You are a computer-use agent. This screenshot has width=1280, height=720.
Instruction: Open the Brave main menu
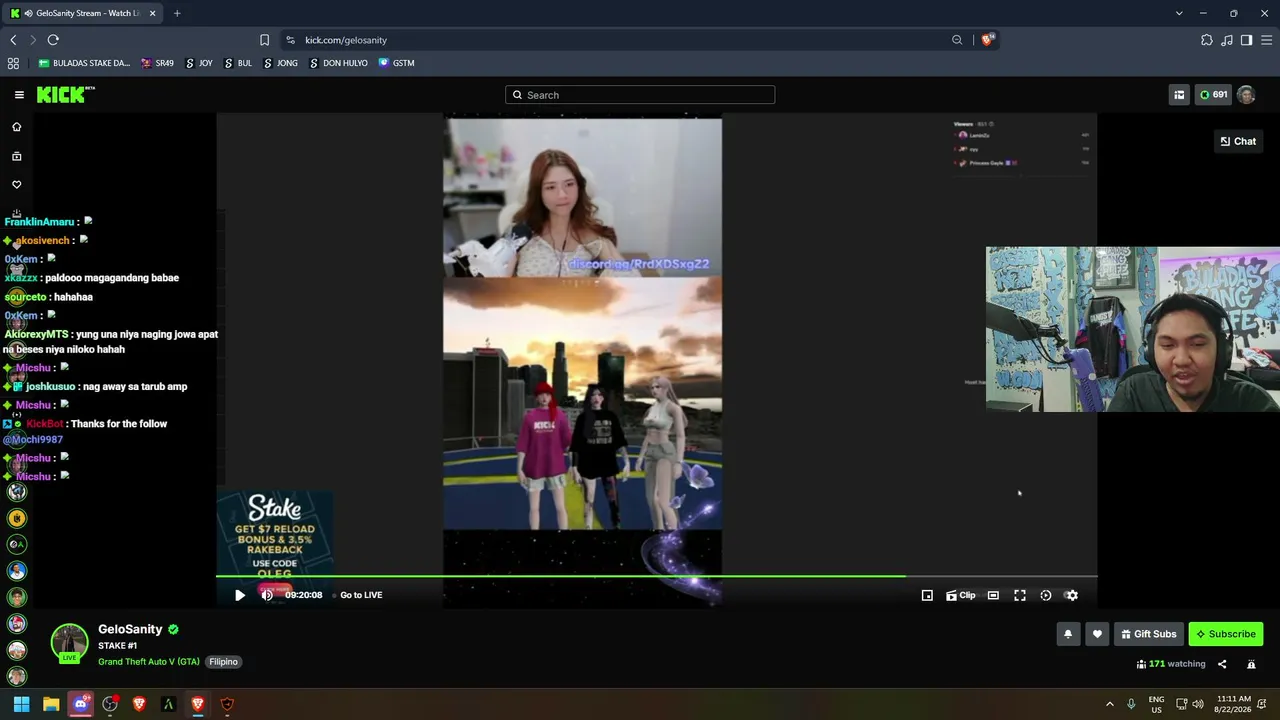coord(1266,40)
